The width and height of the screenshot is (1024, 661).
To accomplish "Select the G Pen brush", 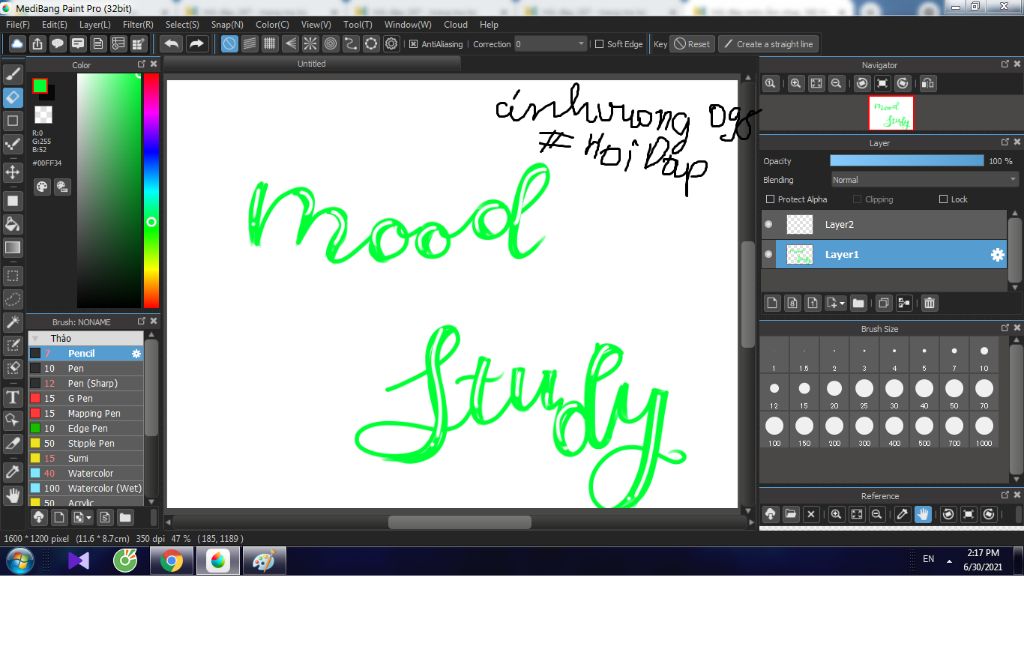I will coord(86,398).
